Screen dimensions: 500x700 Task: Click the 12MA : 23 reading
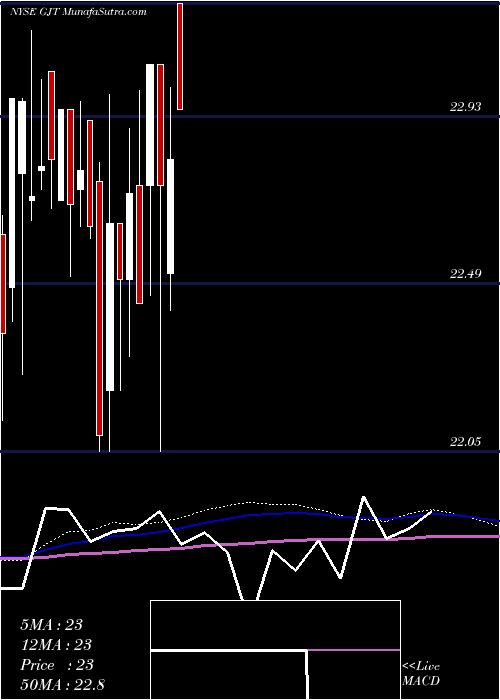coord(56,645)
